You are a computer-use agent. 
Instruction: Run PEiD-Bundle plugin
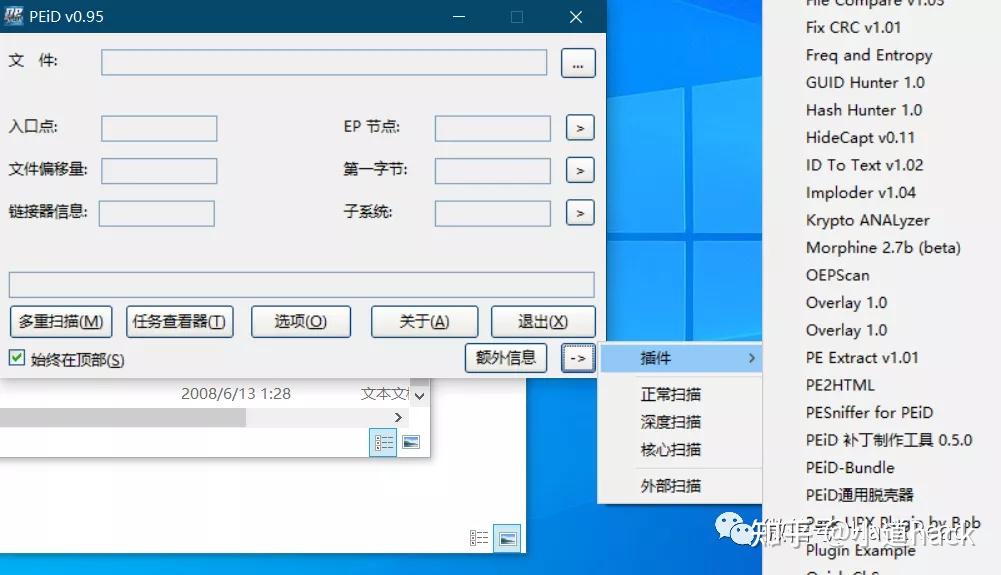(x=850, y=467)
